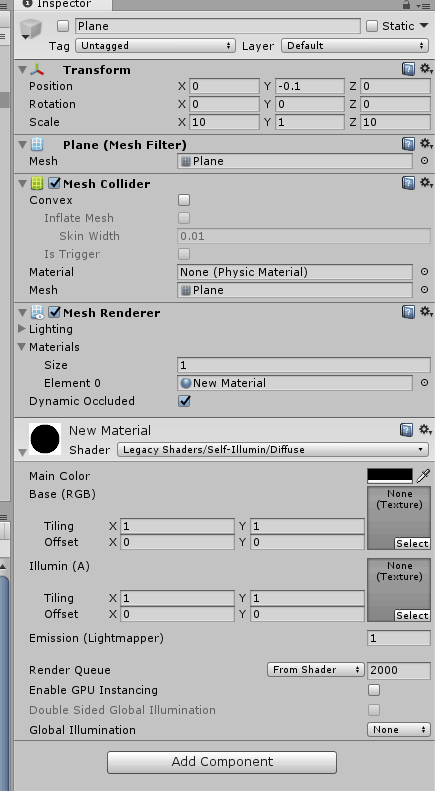Collapse the Transform component foldout

click(23, 70)
